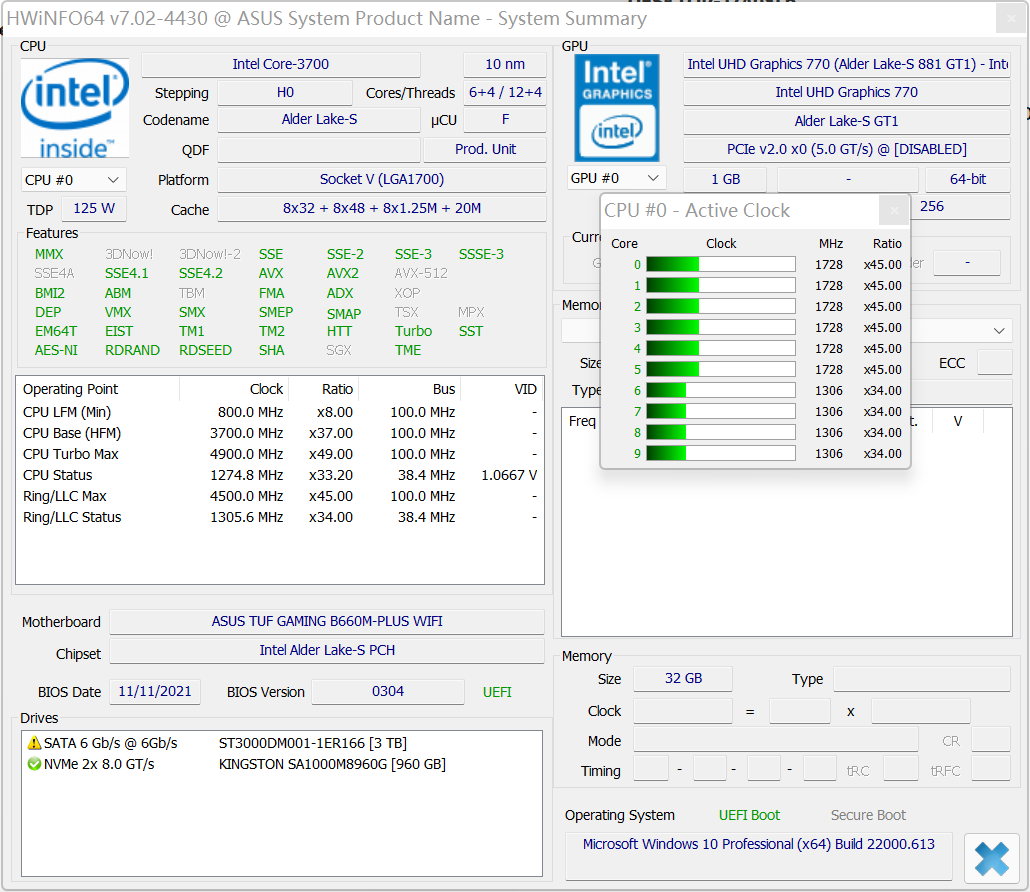Click the 32 GB memory size field
Image resolution: width=1030 pixels, height=892 pixels.
683,679
